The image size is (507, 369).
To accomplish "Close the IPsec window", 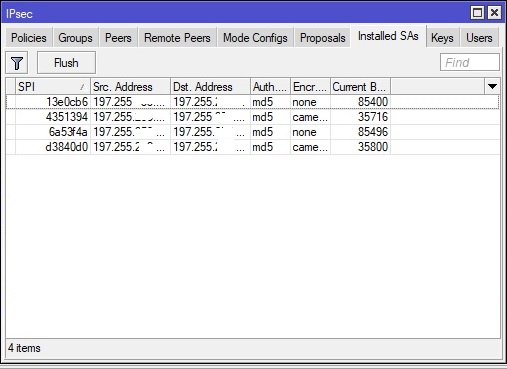I will tap(494, 13).
